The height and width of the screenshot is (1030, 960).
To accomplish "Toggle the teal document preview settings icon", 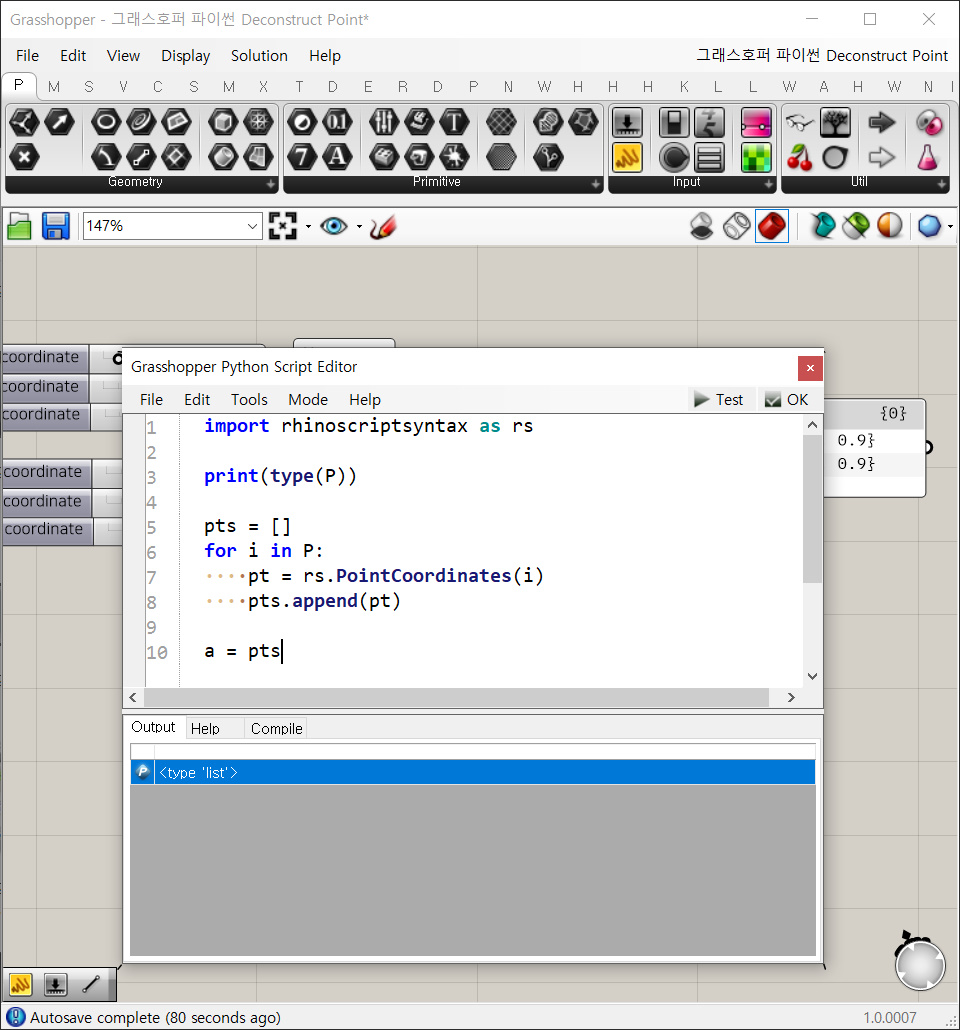I will [x=822, y=227].
